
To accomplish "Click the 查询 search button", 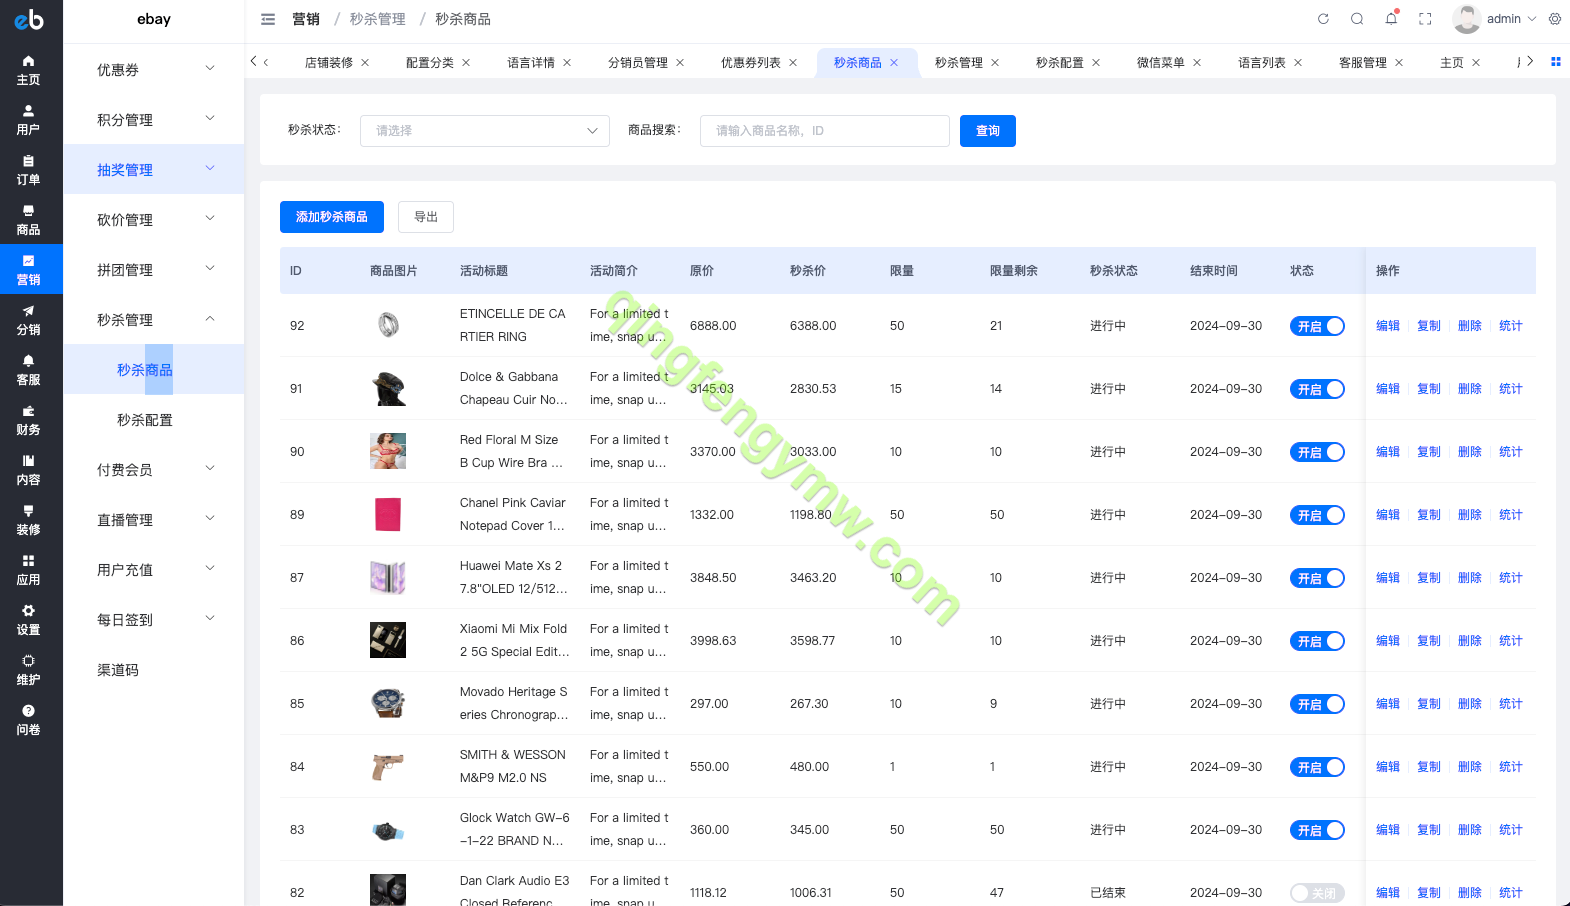I will point(988,131).
